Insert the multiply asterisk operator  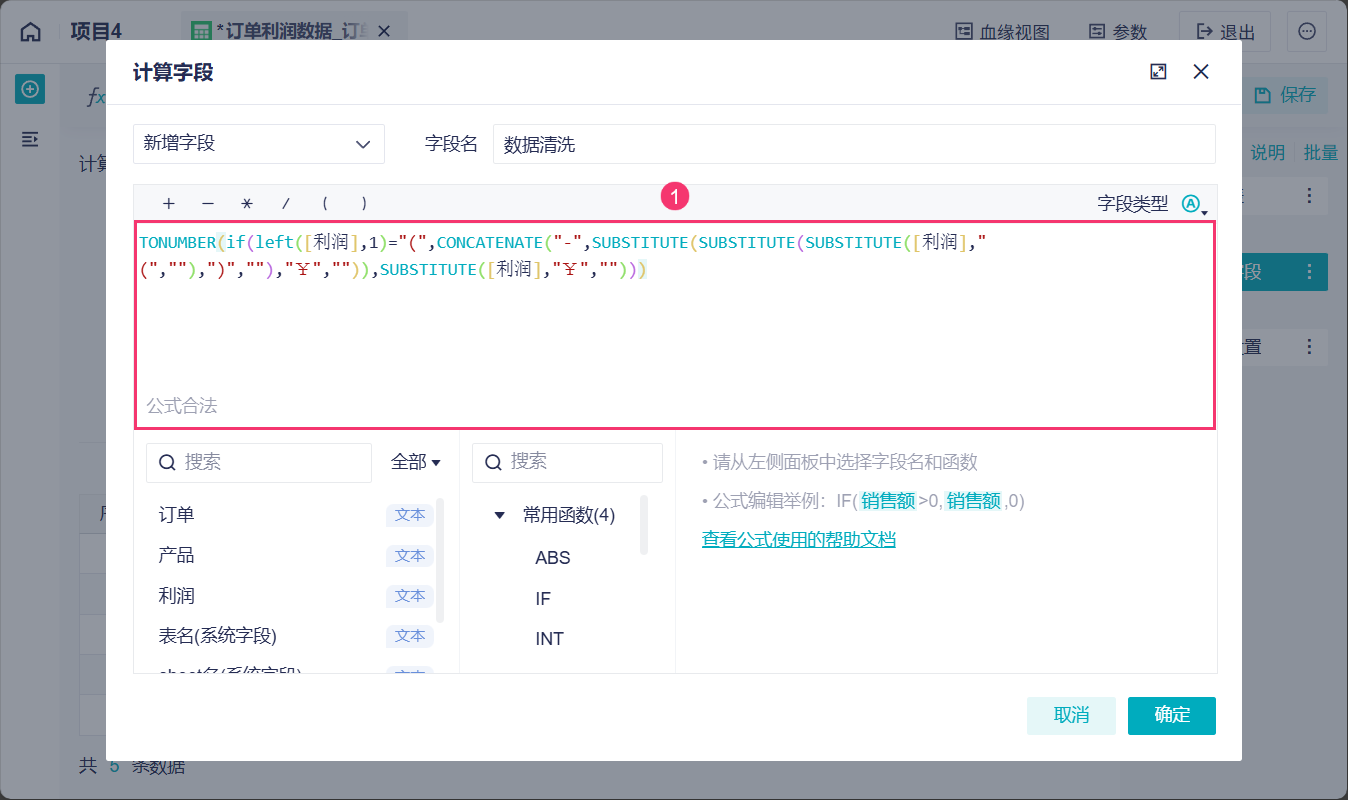click(x=247, y=203)
